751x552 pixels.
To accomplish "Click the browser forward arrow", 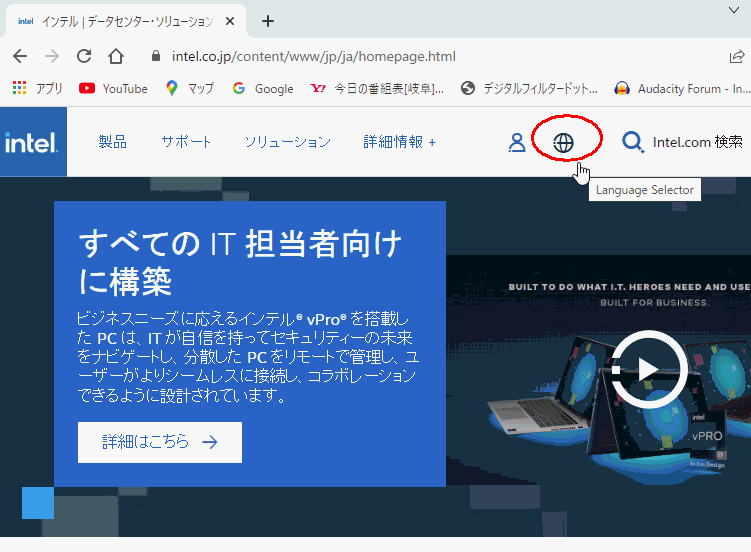I will [51, 56].
